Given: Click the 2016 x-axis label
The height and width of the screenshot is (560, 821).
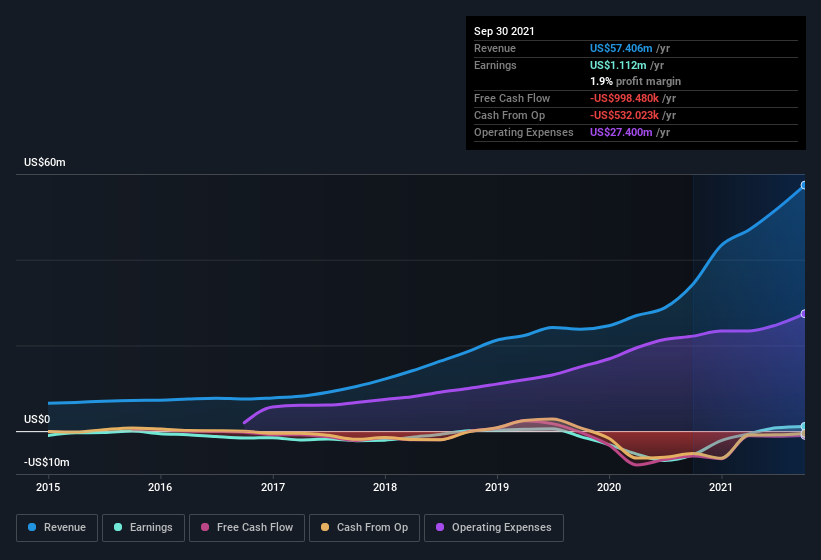Looking at the screenshot, I should click(160, 487).
